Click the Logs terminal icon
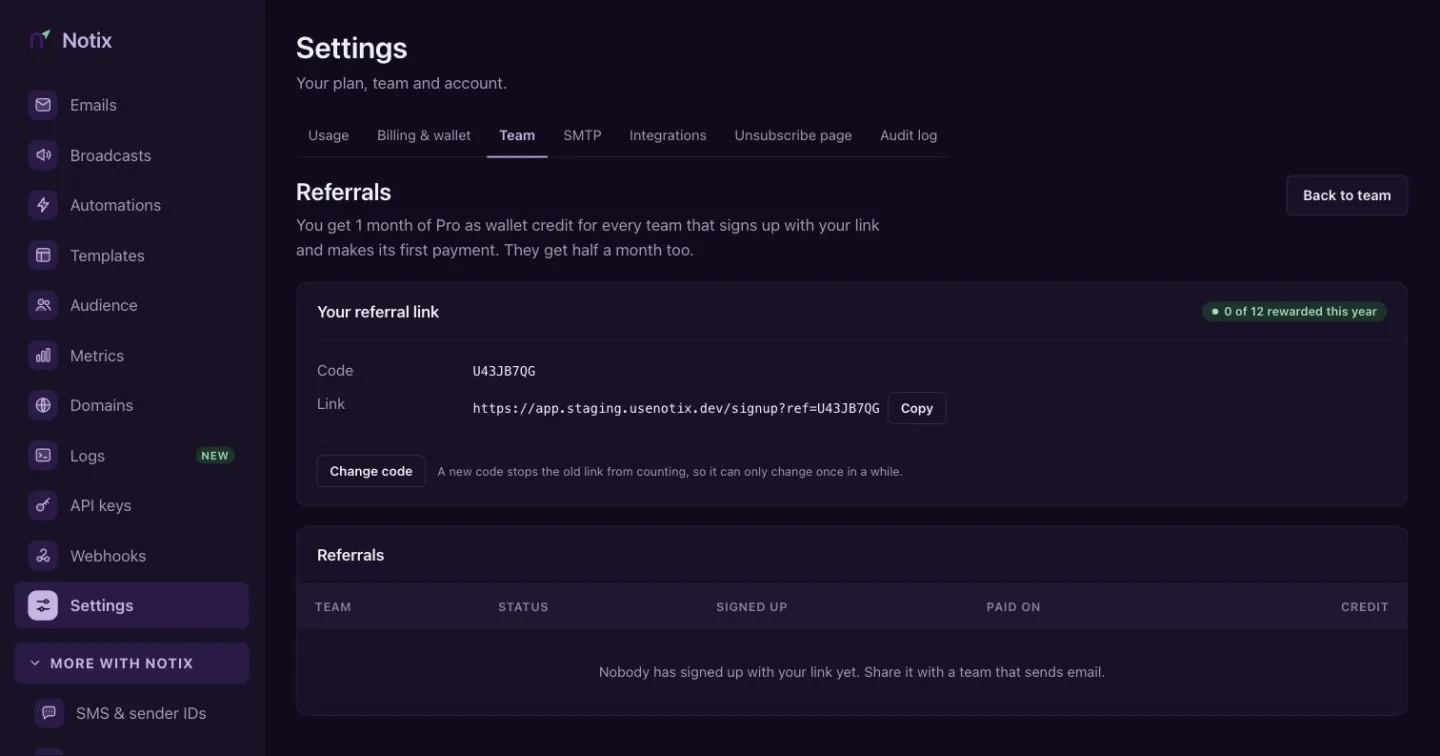 [43, 455]
